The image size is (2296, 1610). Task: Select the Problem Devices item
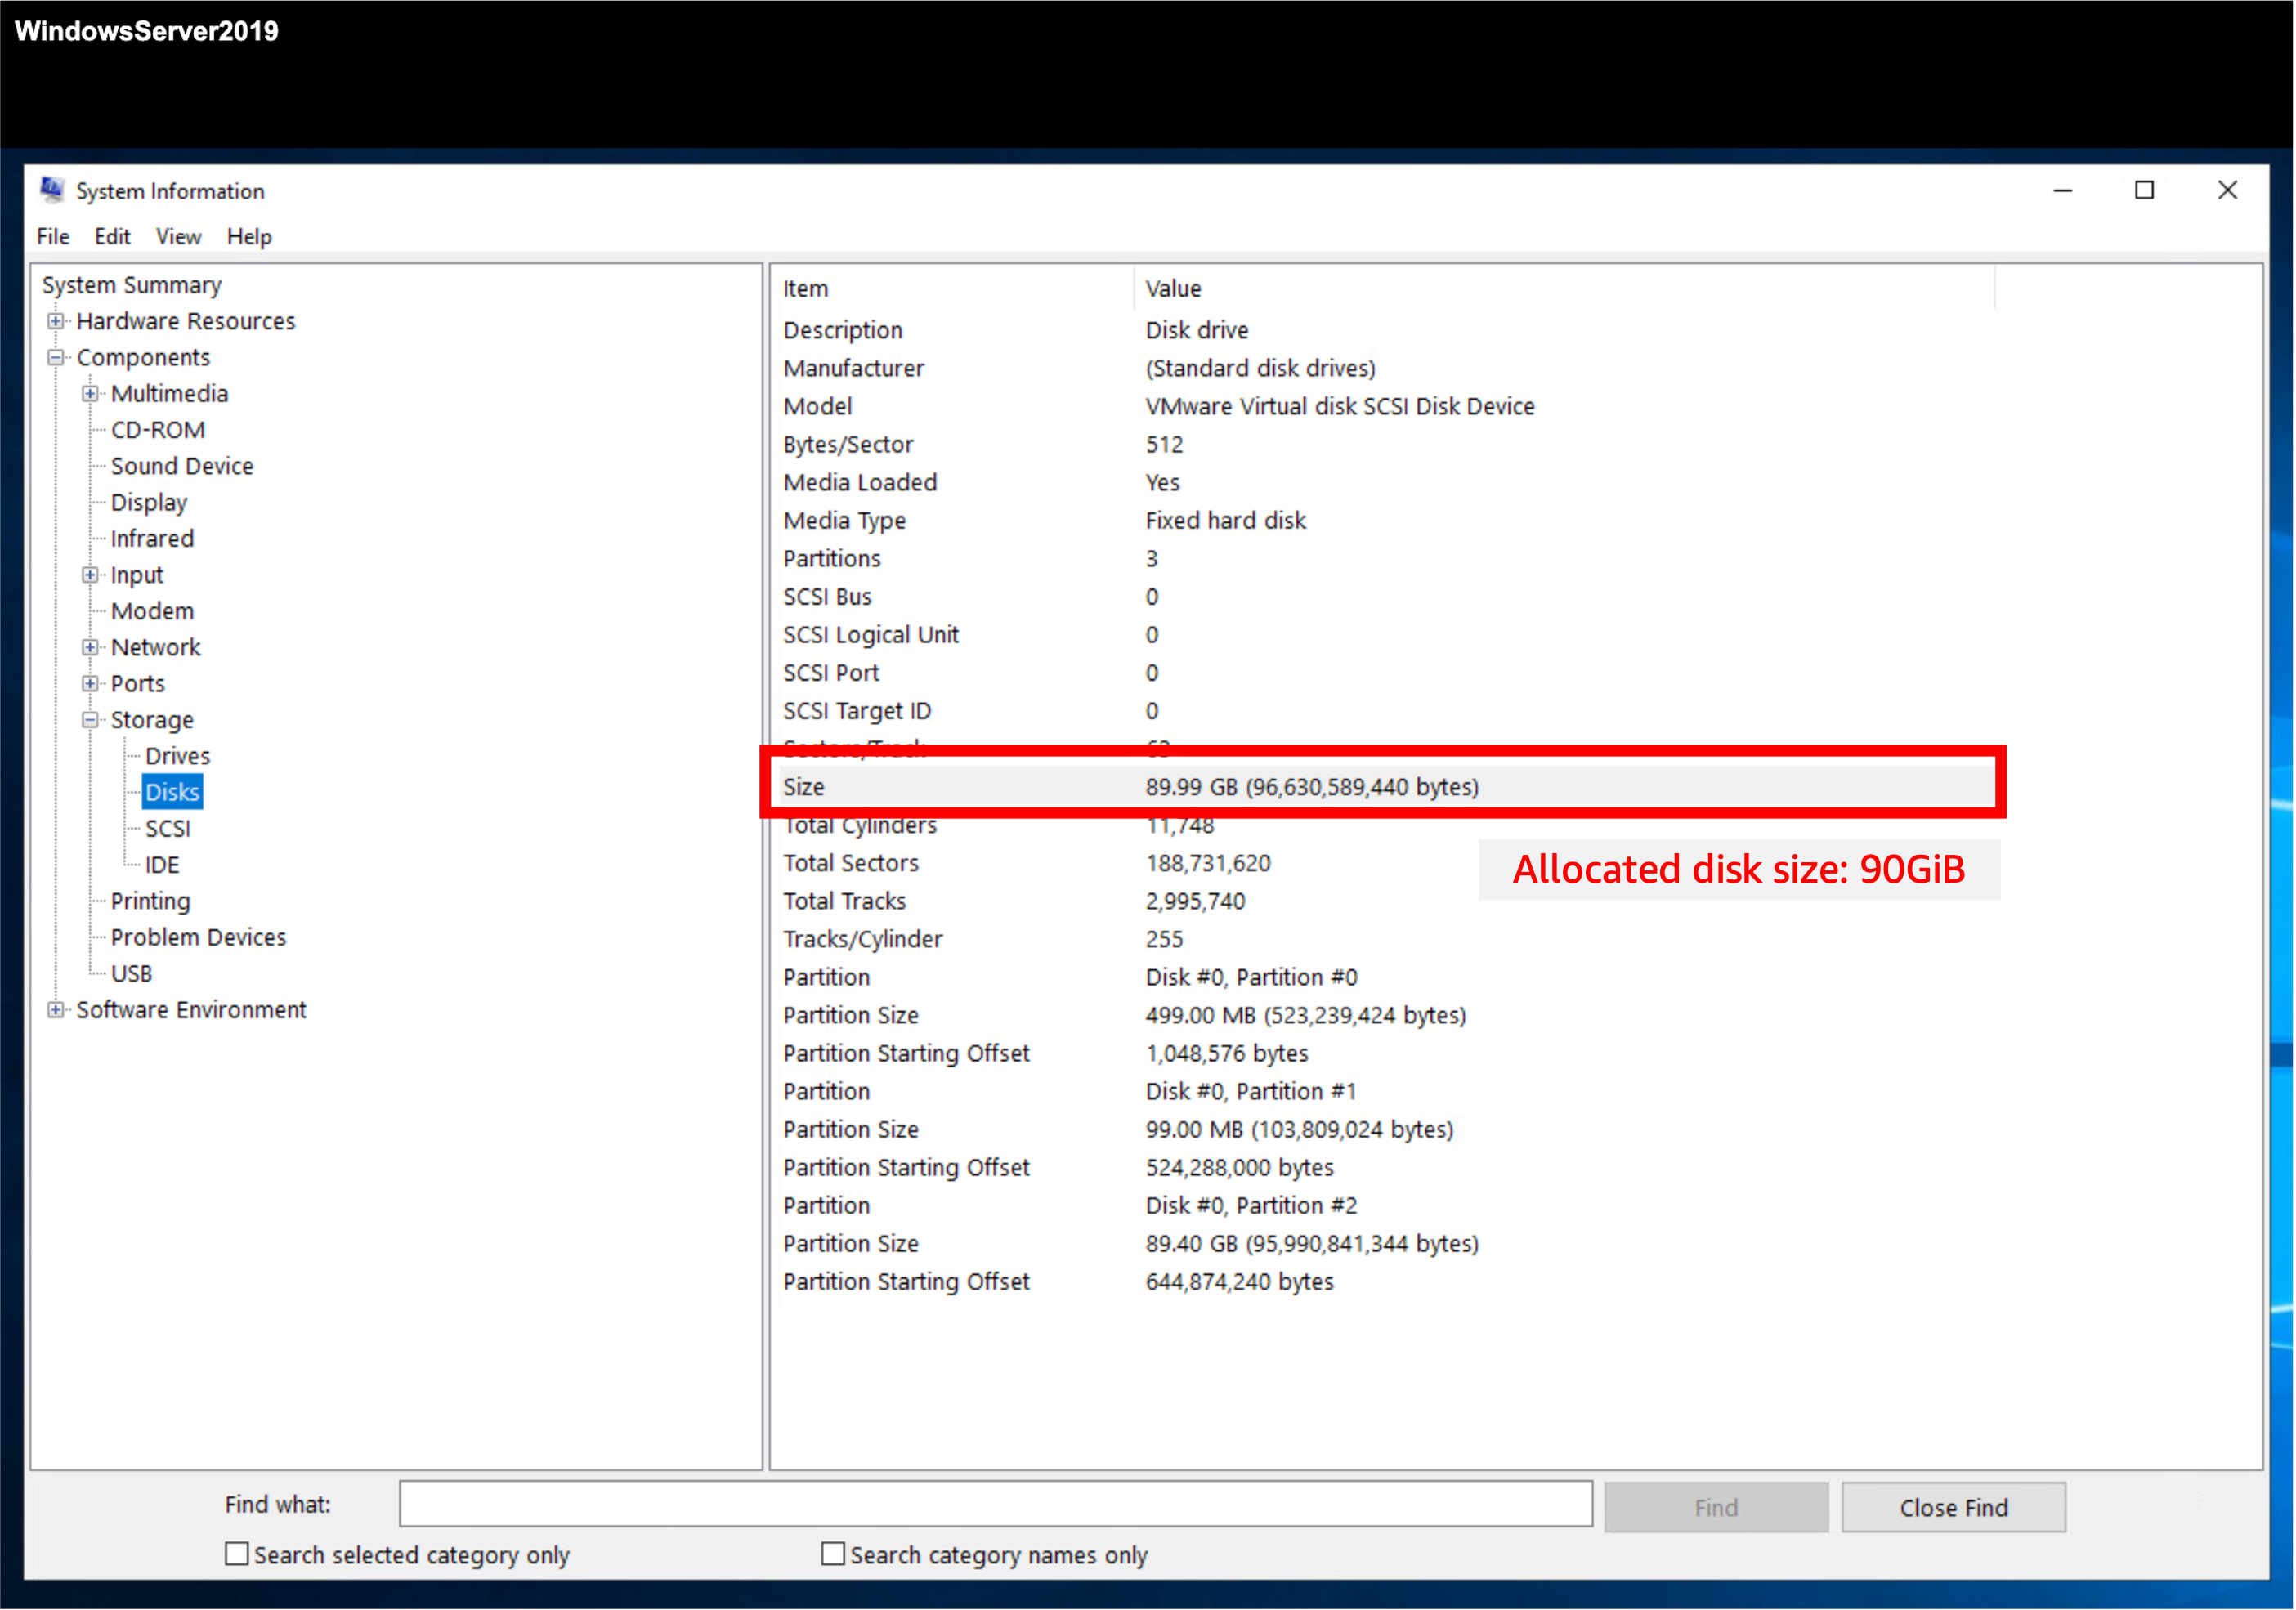tap(198, 937)
